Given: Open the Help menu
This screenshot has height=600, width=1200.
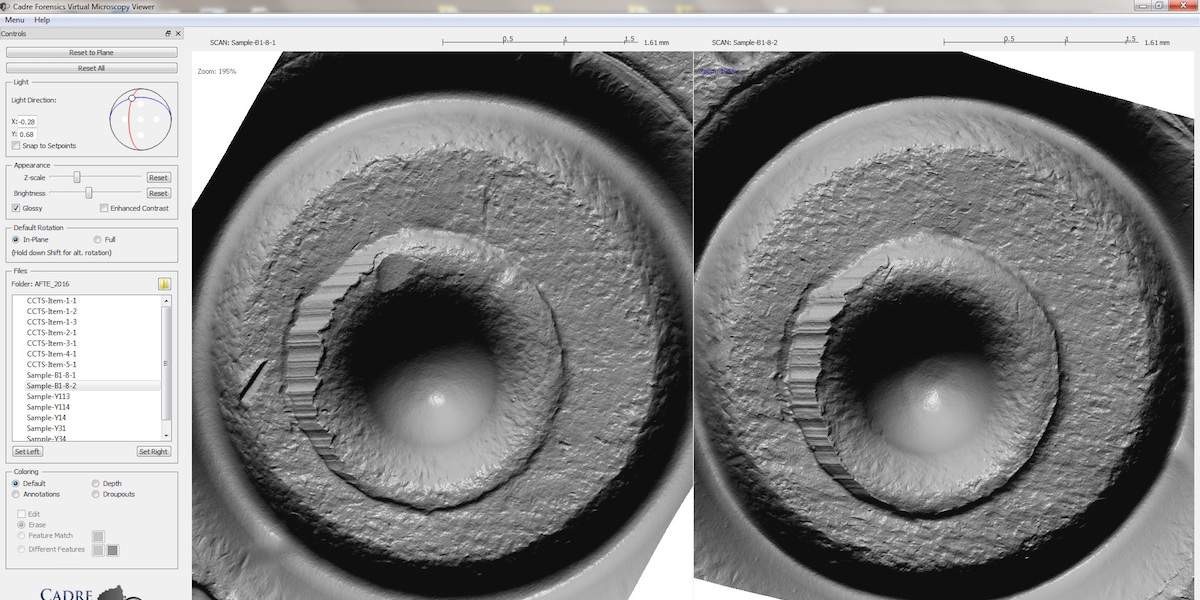Looking at the screenshot, I should click(42, 20).
